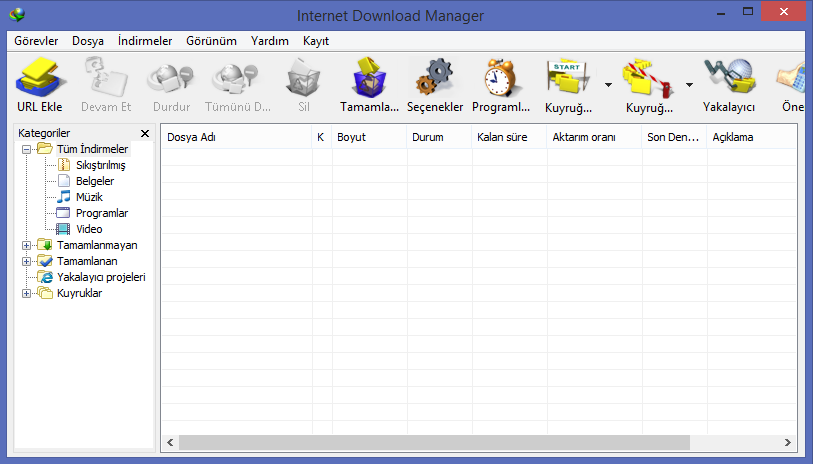Select the Tamamlanan folder

[x=87, y=261]
